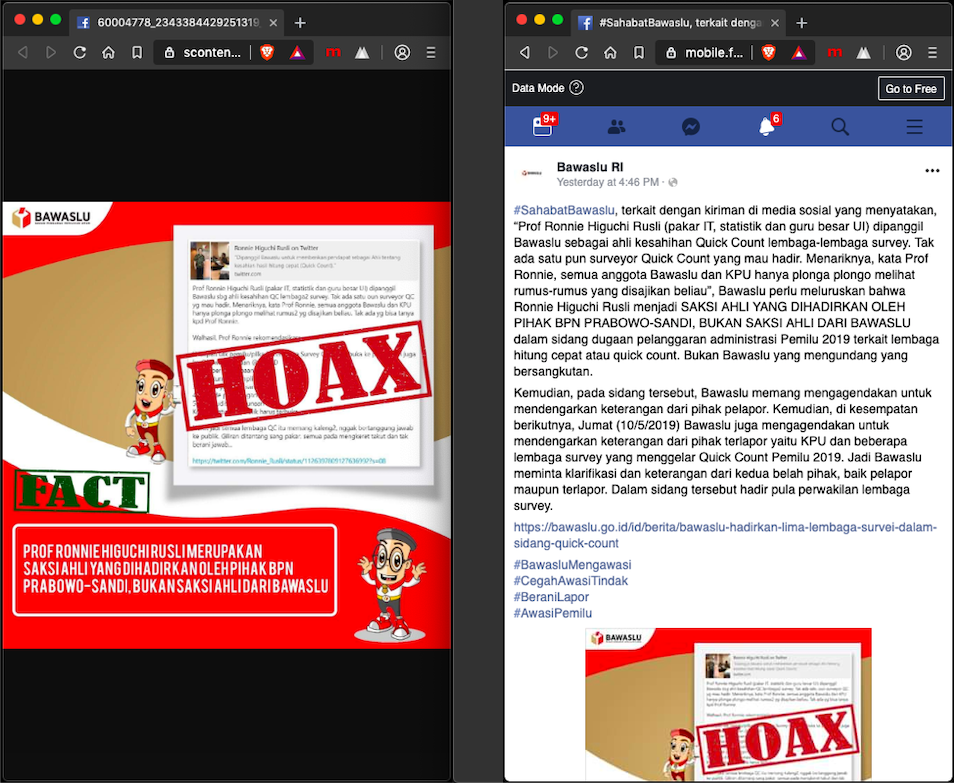Screen dimensions: 954x783
Task: Click the Go to Free button
Action: (911, 88)
